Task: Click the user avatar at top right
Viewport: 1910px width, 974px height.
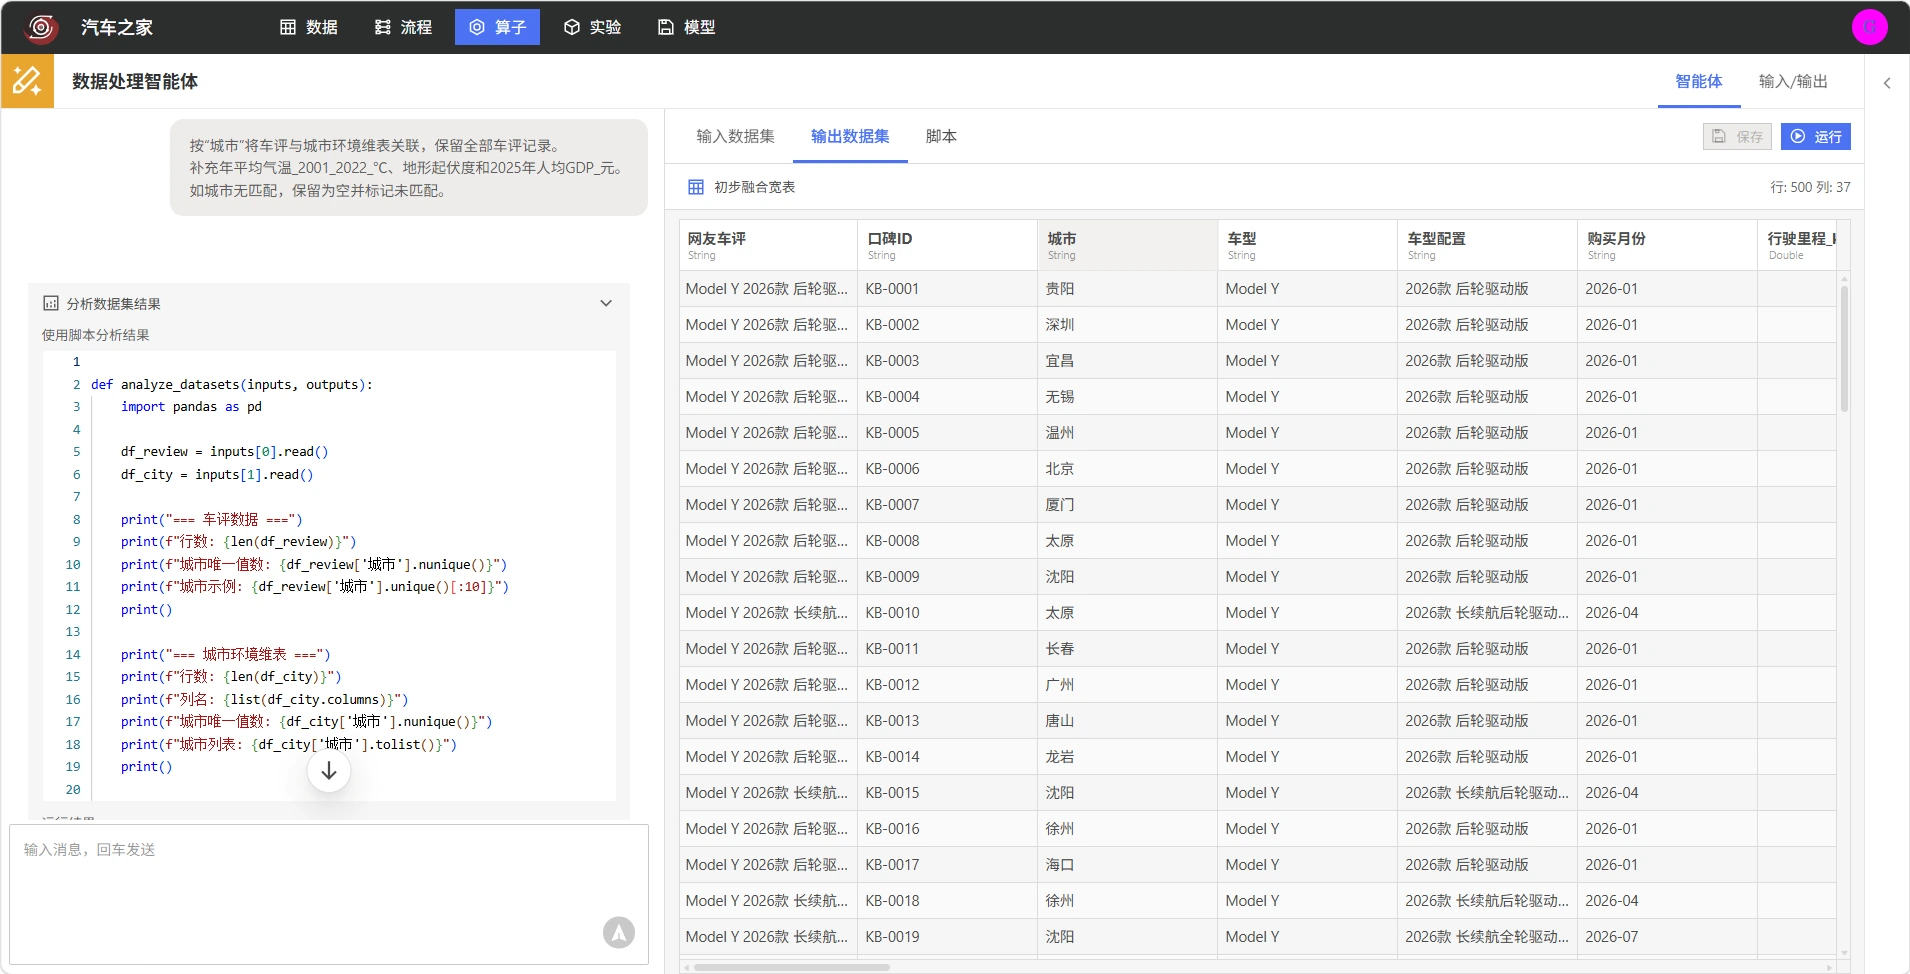Action: coord(1869,27)
